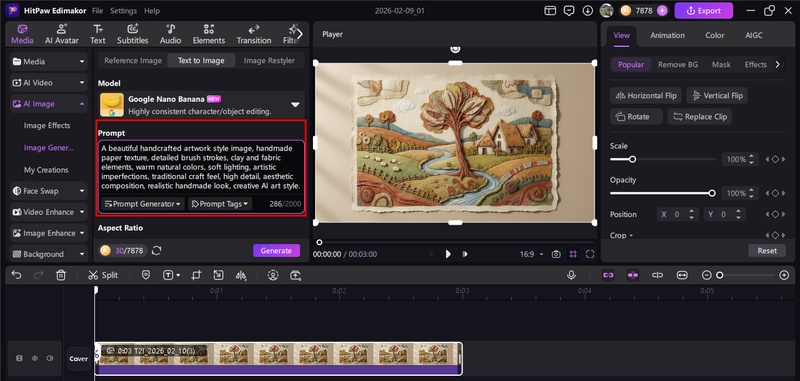Open the Help menu

(152, 11)
